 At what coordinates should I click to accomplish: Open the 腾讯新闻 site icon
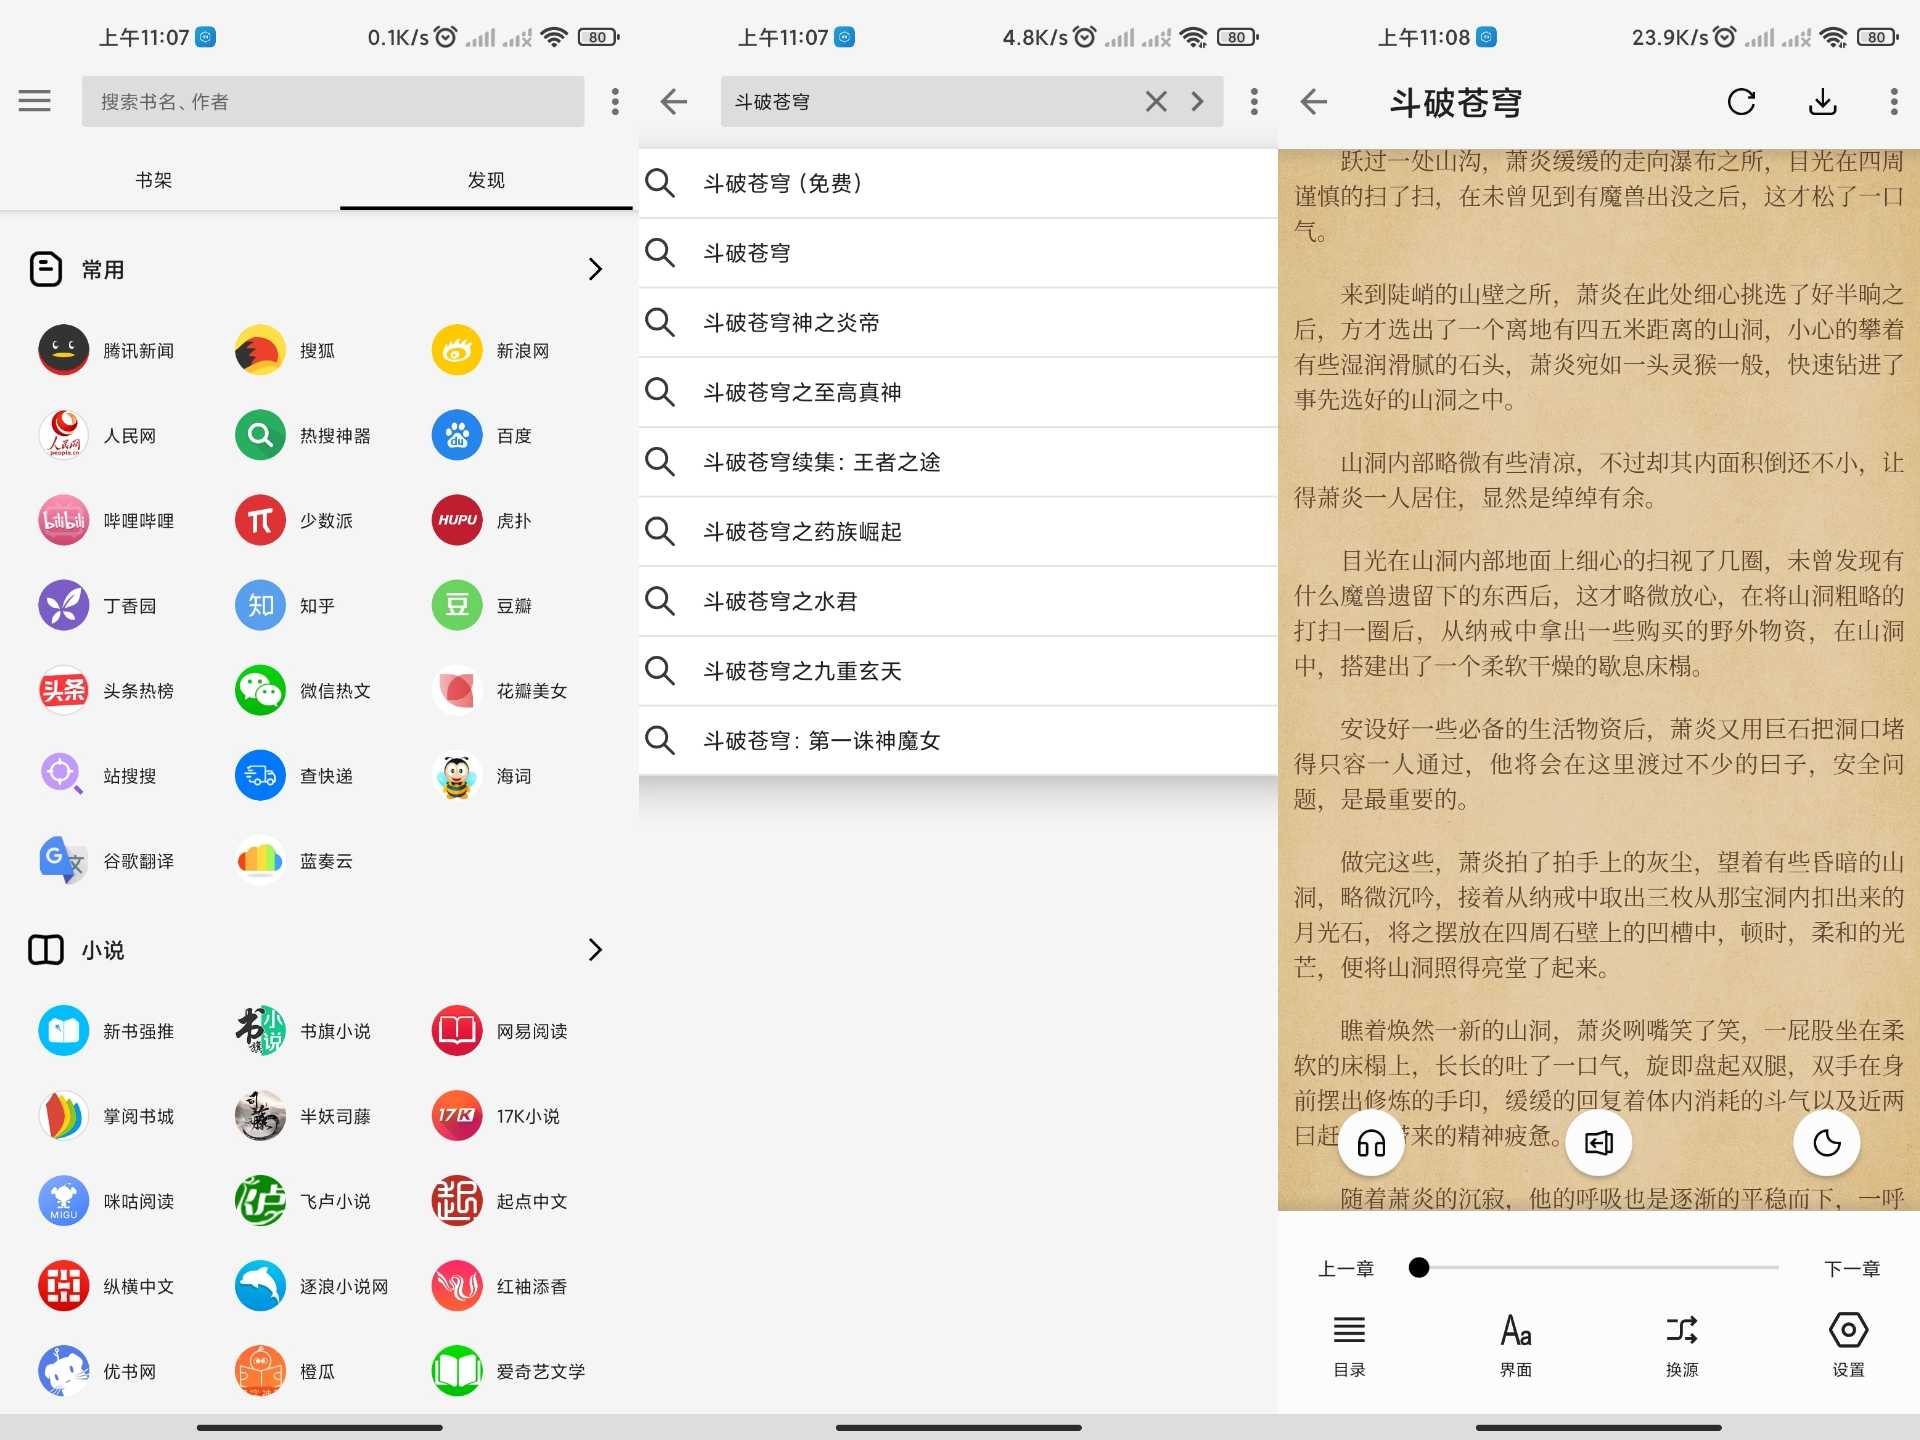(63, 351)
